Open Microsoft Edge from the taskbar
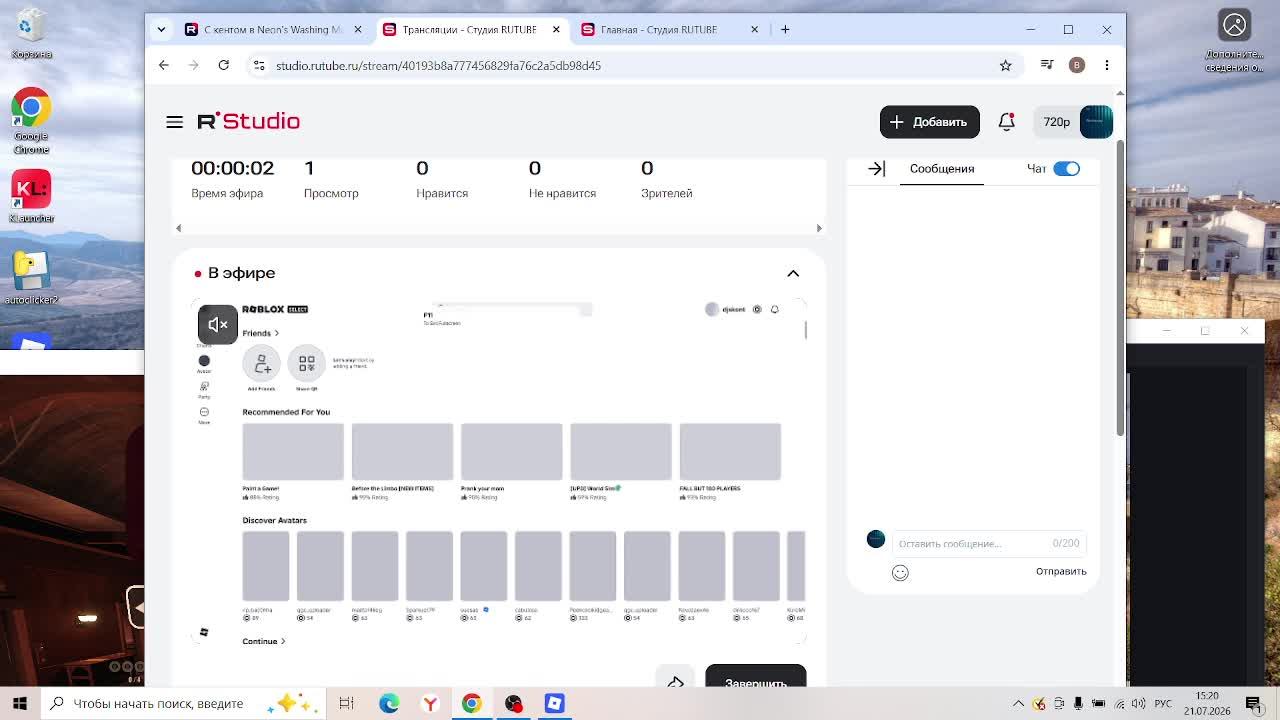 coord(389,703)
